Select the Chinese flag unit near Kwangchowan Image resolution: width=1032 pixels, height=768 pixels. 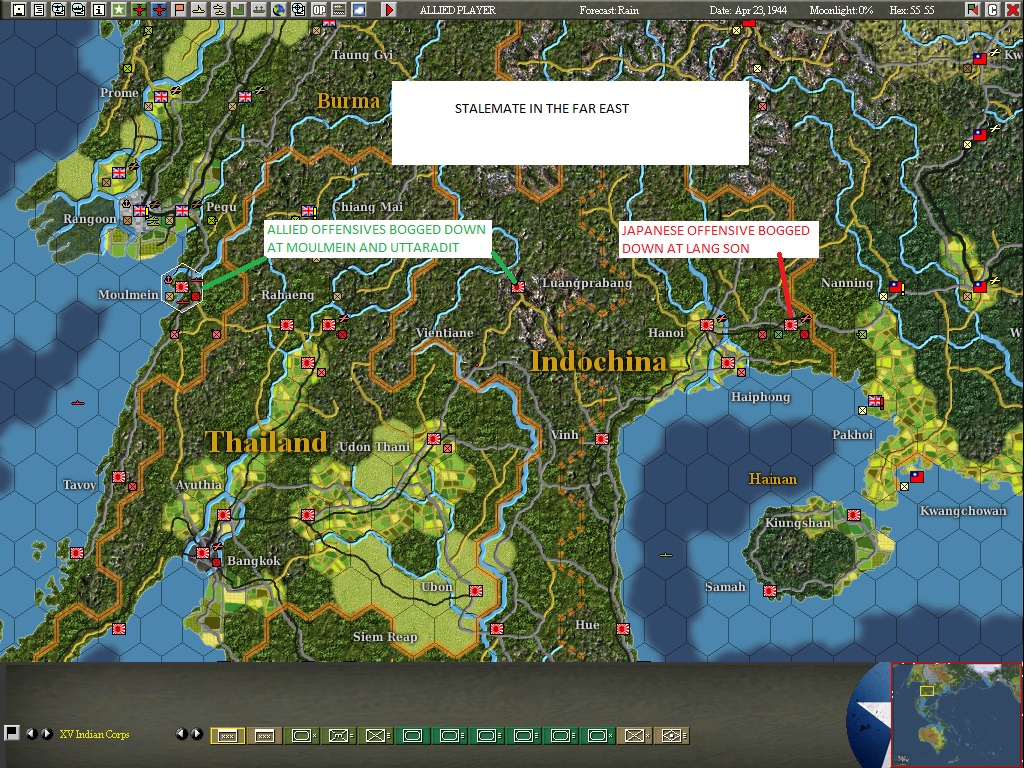click(917, 476)
